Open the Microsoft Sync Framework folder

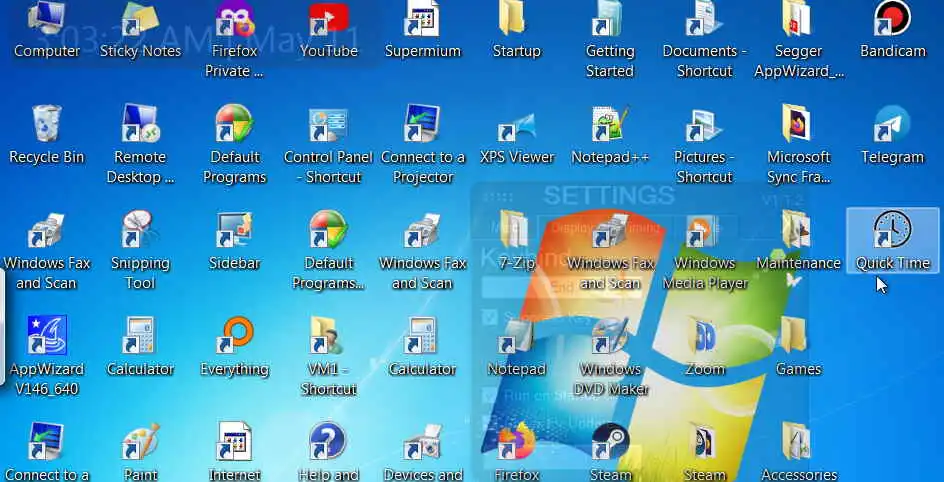798,123
